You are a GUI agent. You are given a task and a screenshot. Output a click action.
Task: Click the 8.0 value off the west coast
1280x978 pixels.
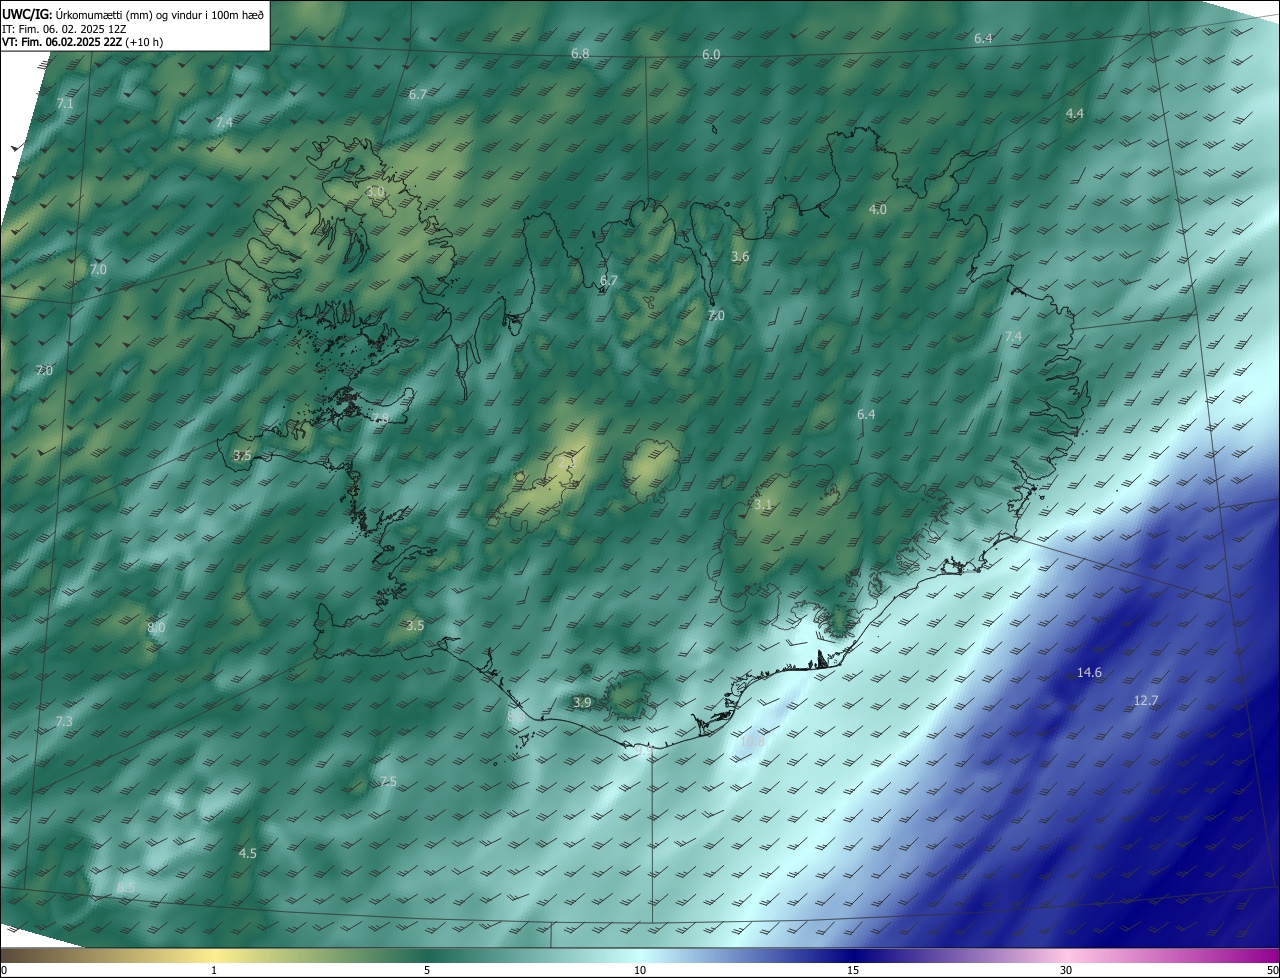pos(156,628)
